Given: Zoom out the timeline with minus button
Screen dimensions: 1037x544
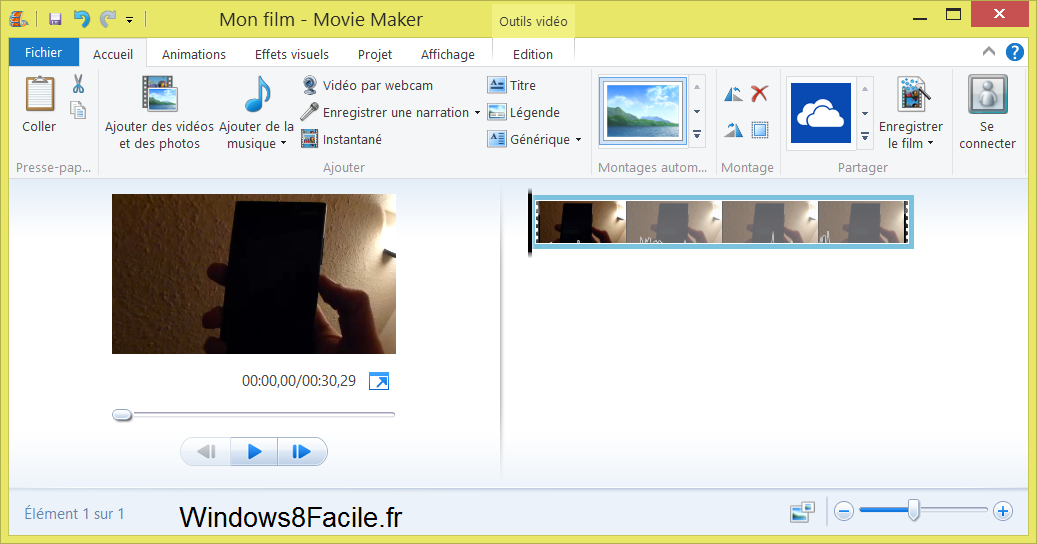Looking at the screenshot, I should pos(844,511).
